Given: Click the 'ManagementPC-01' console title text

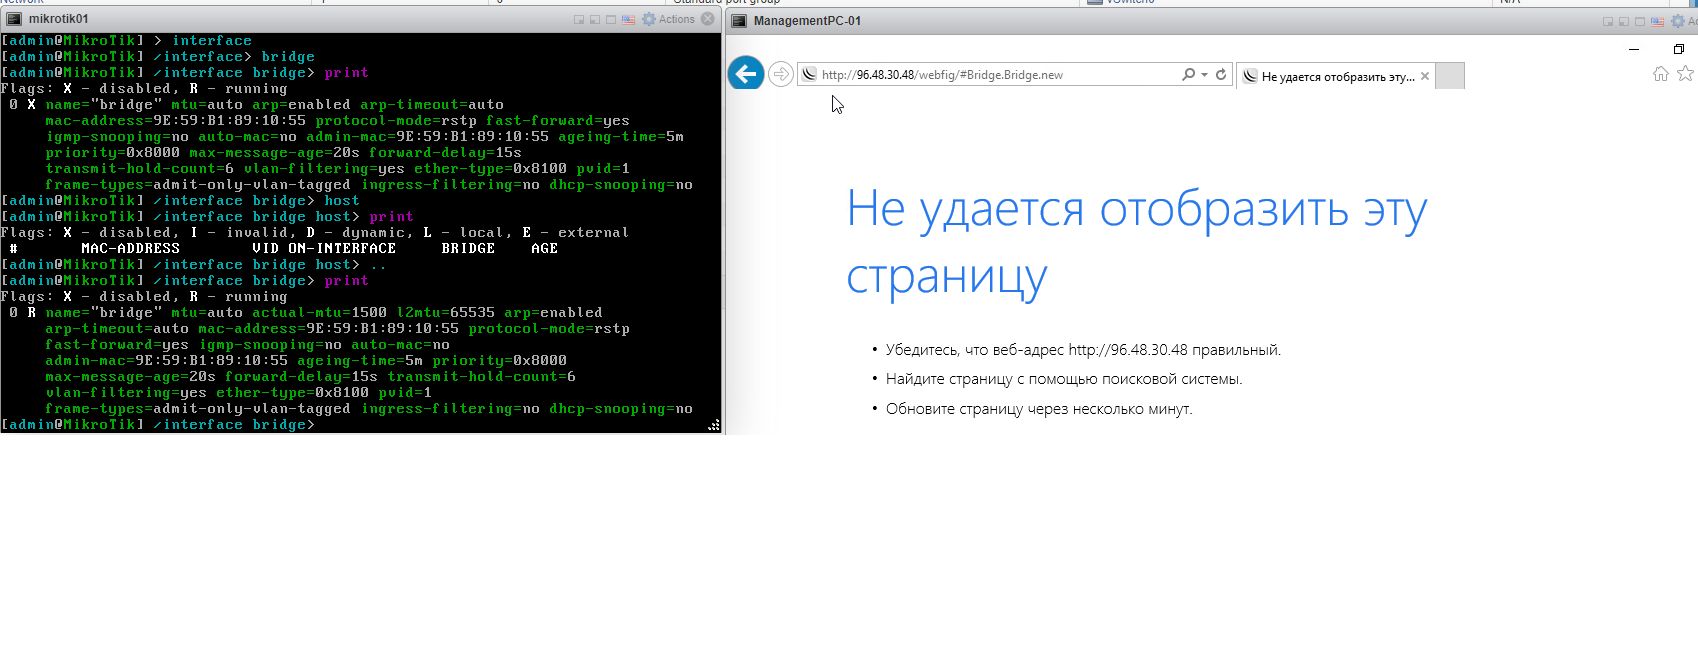Looking at the screenshot, I should (807, 21).
